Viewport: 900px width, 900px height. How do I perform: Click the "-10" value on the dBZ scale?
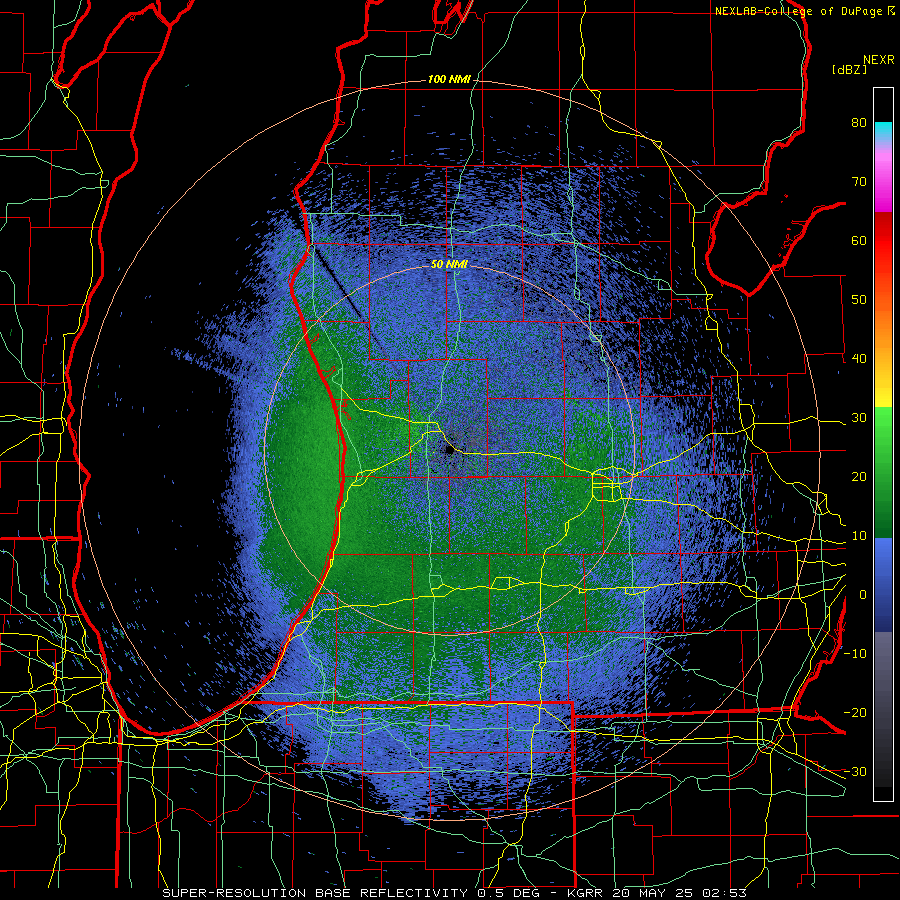pos(855,653)
